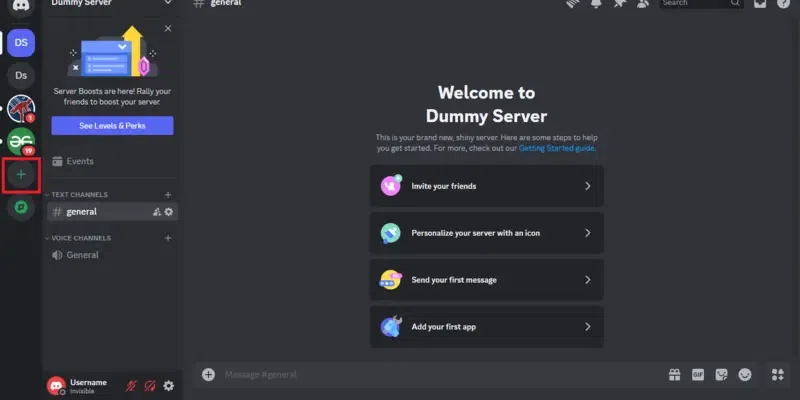Show pinned messages
The height and width of the screenshot is (400, 800).
619,4
